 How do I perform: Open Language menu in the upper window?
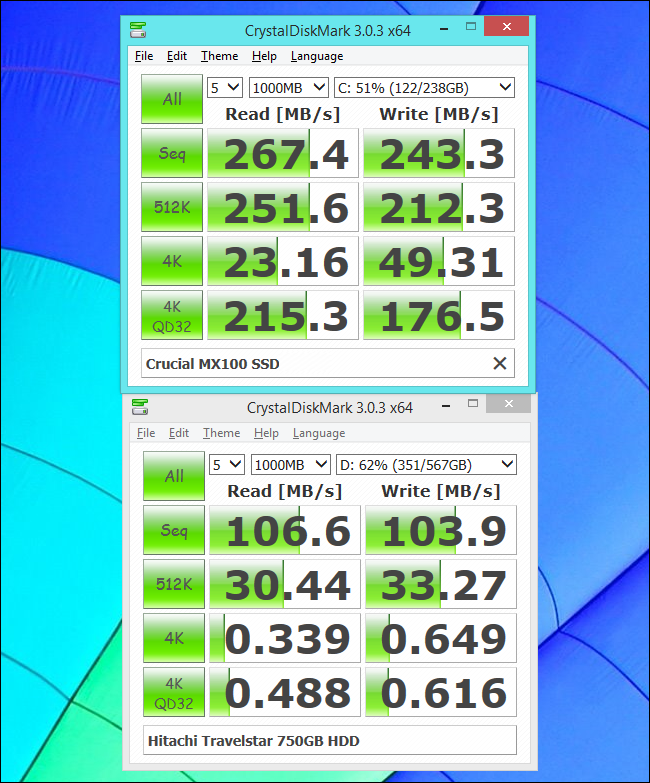click(x=317, y=56)
